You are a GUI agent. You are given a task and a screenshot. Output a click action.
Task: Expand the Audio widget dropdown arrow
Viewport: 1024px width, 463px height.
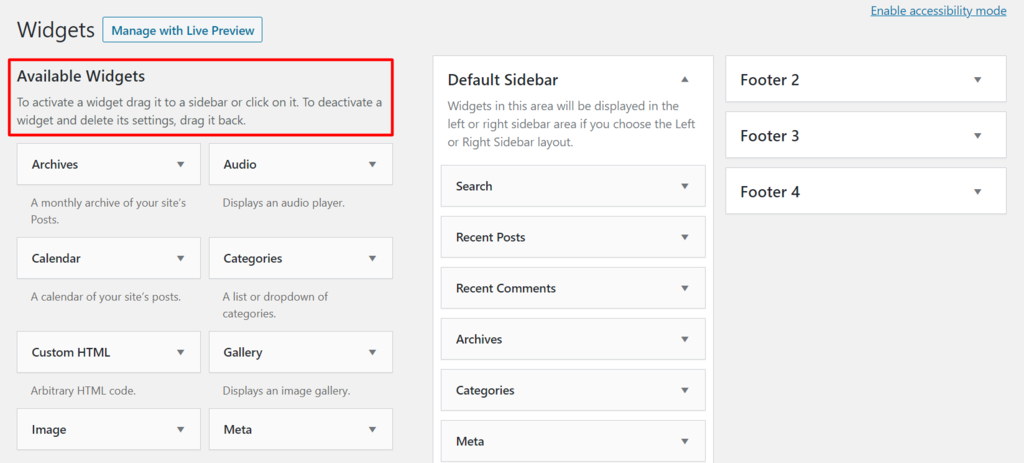tap(372, 164)
